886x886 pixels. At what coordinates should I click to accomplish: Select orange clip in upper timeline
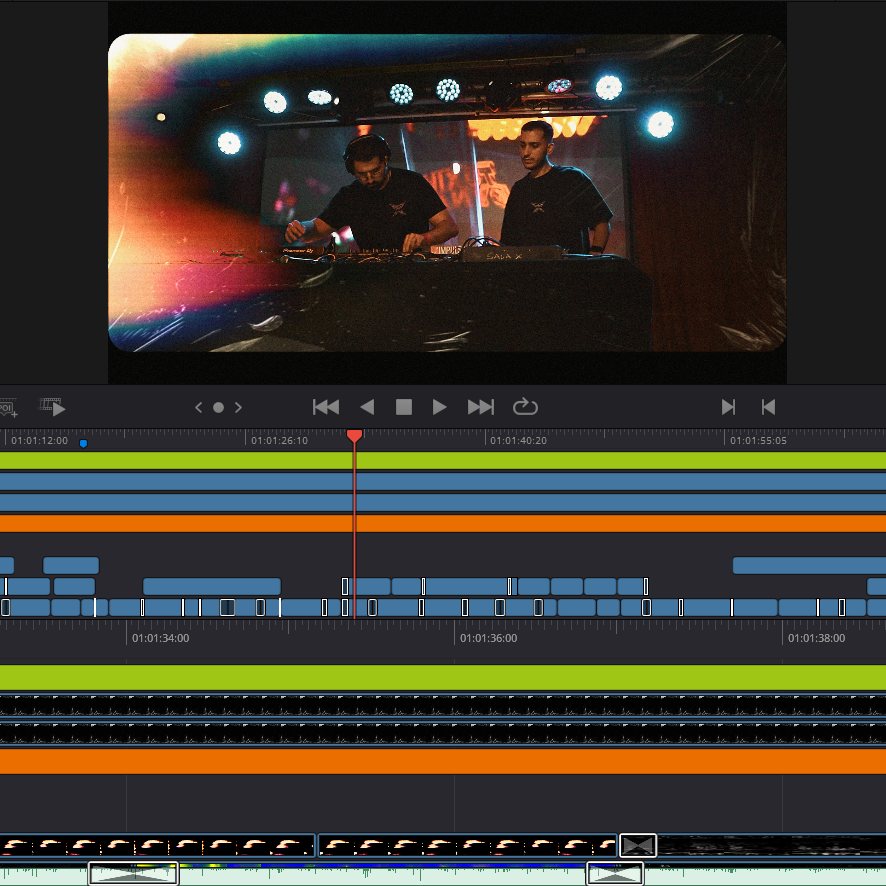click(x=443, y=523)
